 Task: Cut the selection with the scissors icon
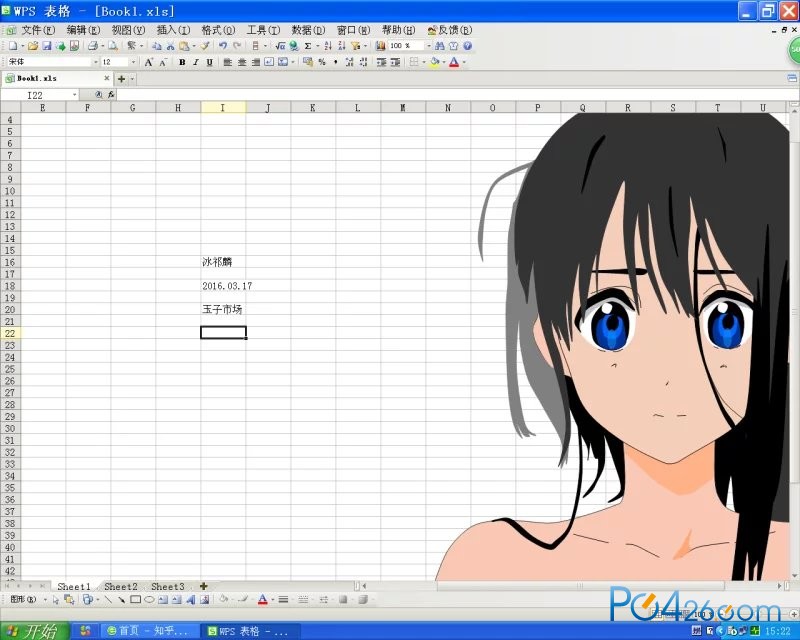point(170,46)
